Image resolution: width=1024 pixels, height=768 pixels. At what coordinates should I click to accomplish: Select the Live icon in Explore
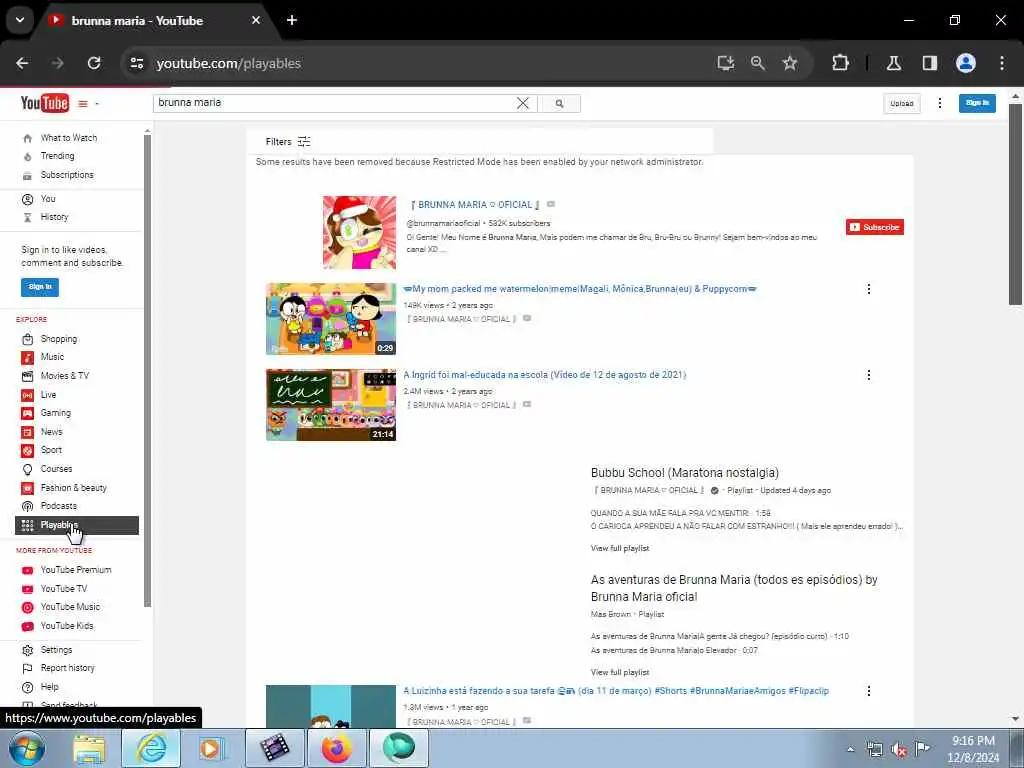tap(27, 395)
